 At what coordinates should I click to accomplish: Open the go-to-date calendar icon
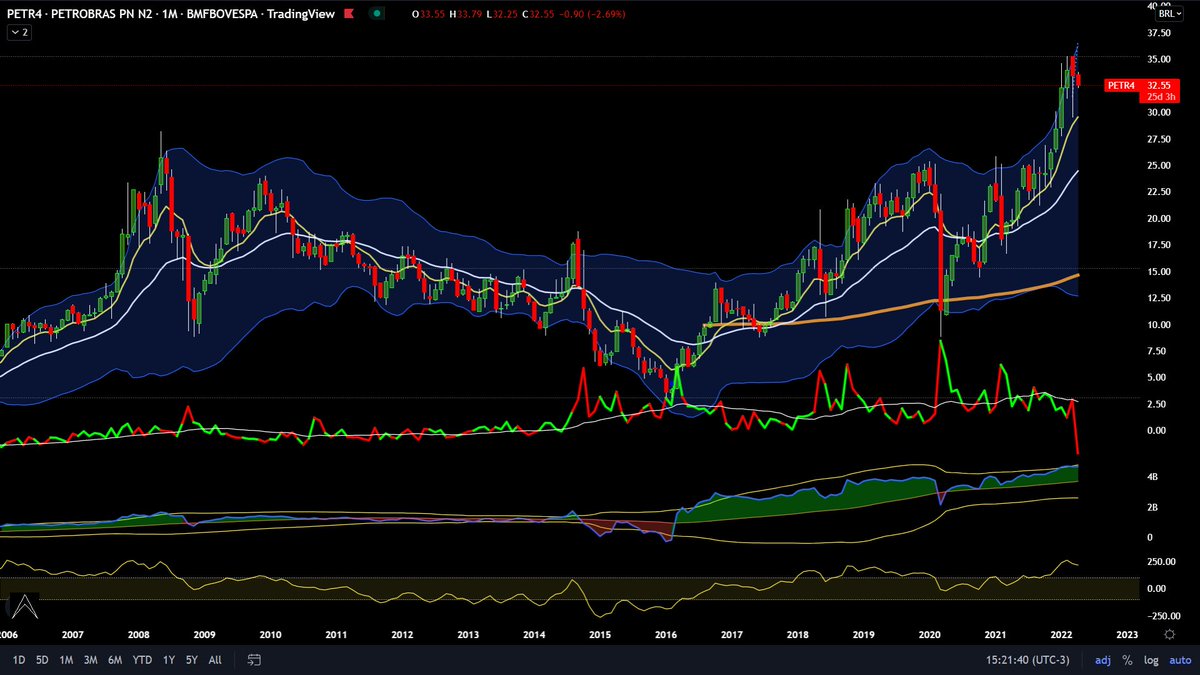coord(254,660)
